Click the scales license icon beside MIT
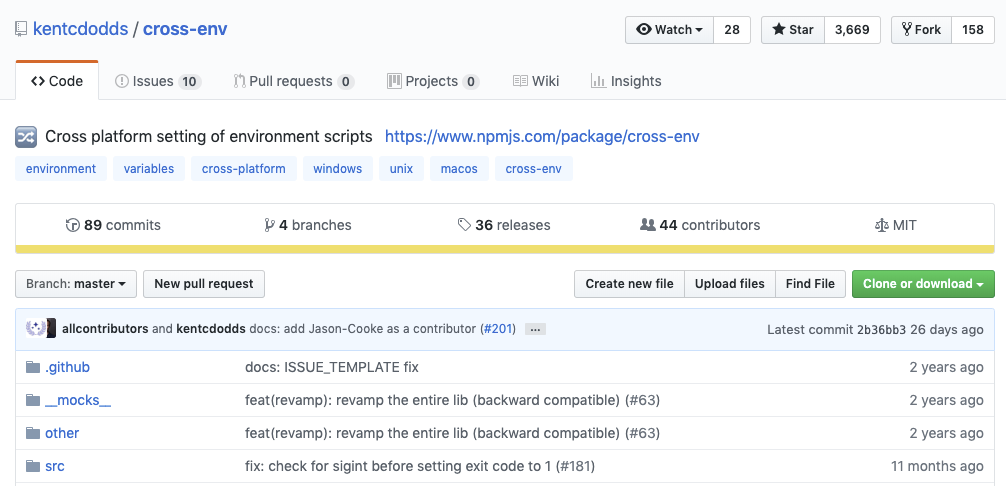The height and width of the screenshot is (486, 1006). click(881, 226)
